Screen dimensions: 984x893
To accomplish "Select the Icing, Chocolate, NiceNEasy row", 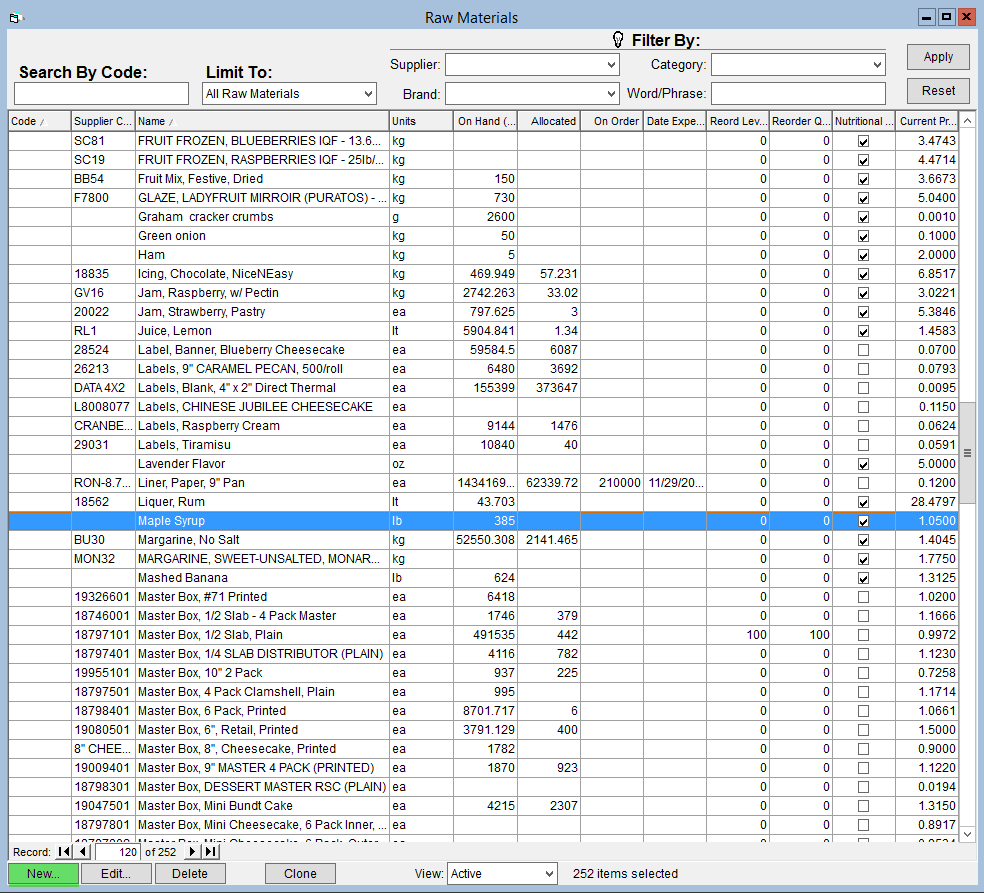I will [483, 274].
